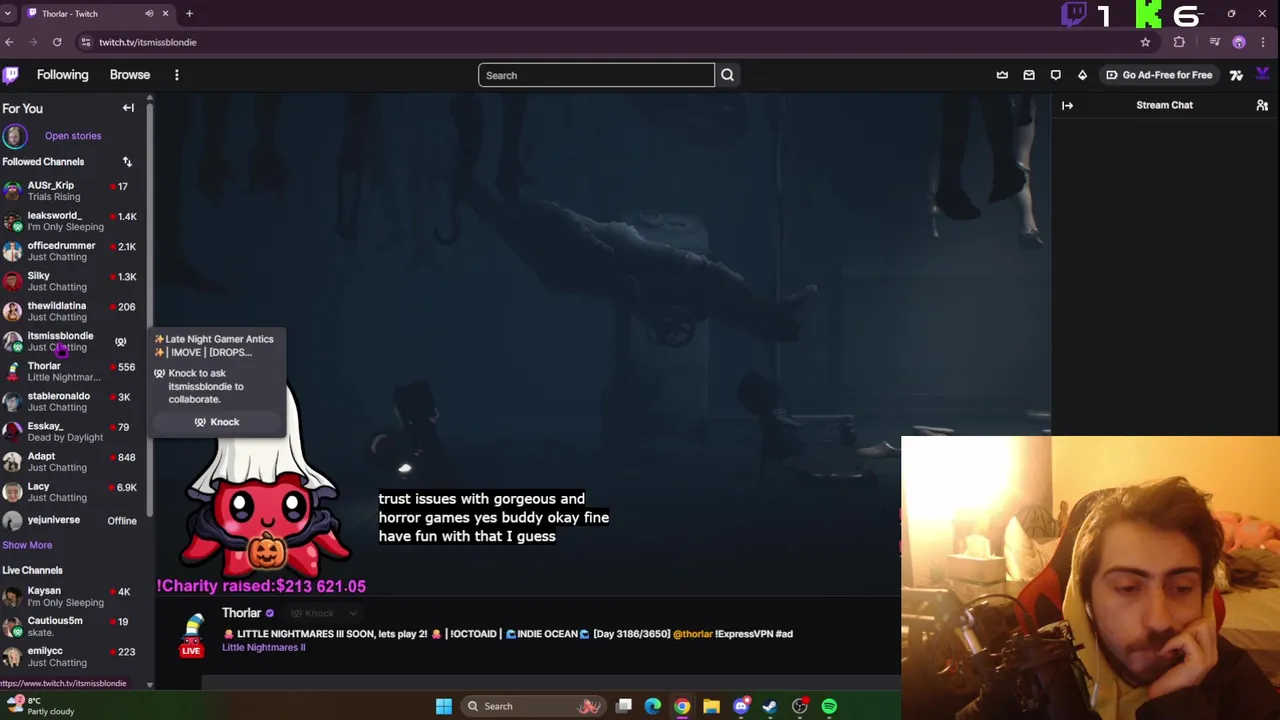Focus the Twitch search field
The image size is (1280, 720).
pyautogui.click(x=596, y=75)
